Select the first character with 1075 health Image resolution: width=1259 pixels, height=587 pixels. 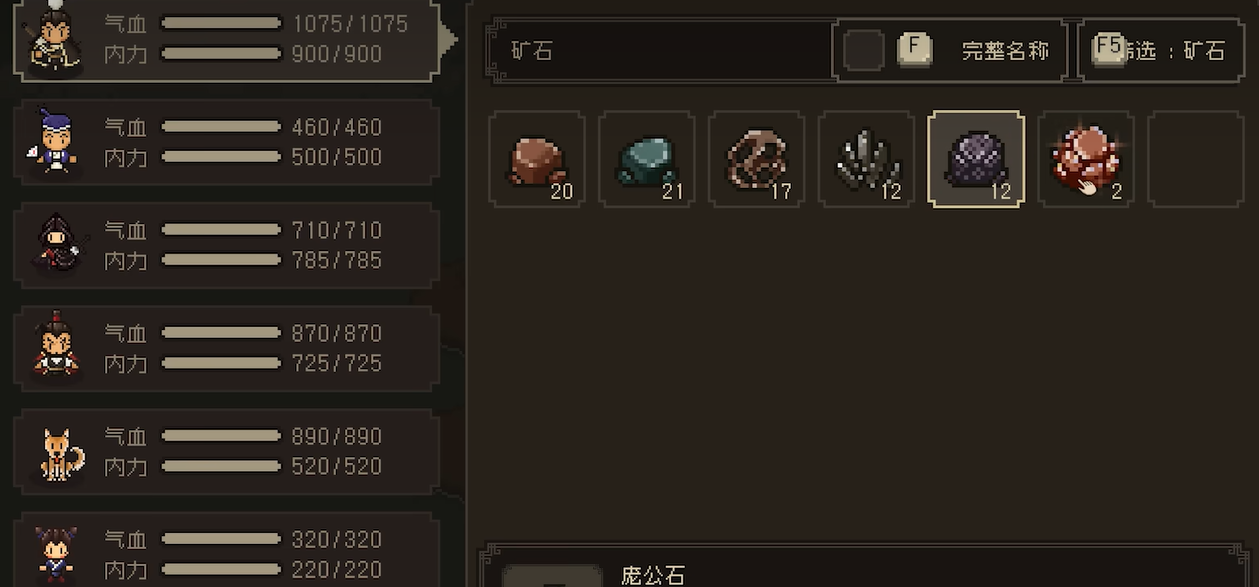[227, 39]
